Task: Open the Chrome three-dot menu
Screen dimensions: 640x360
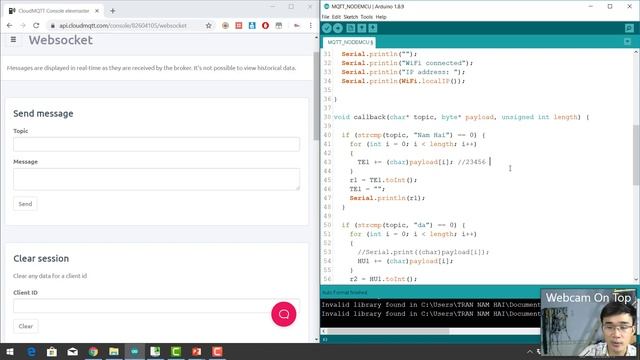Action: click(x=310, y=25)
